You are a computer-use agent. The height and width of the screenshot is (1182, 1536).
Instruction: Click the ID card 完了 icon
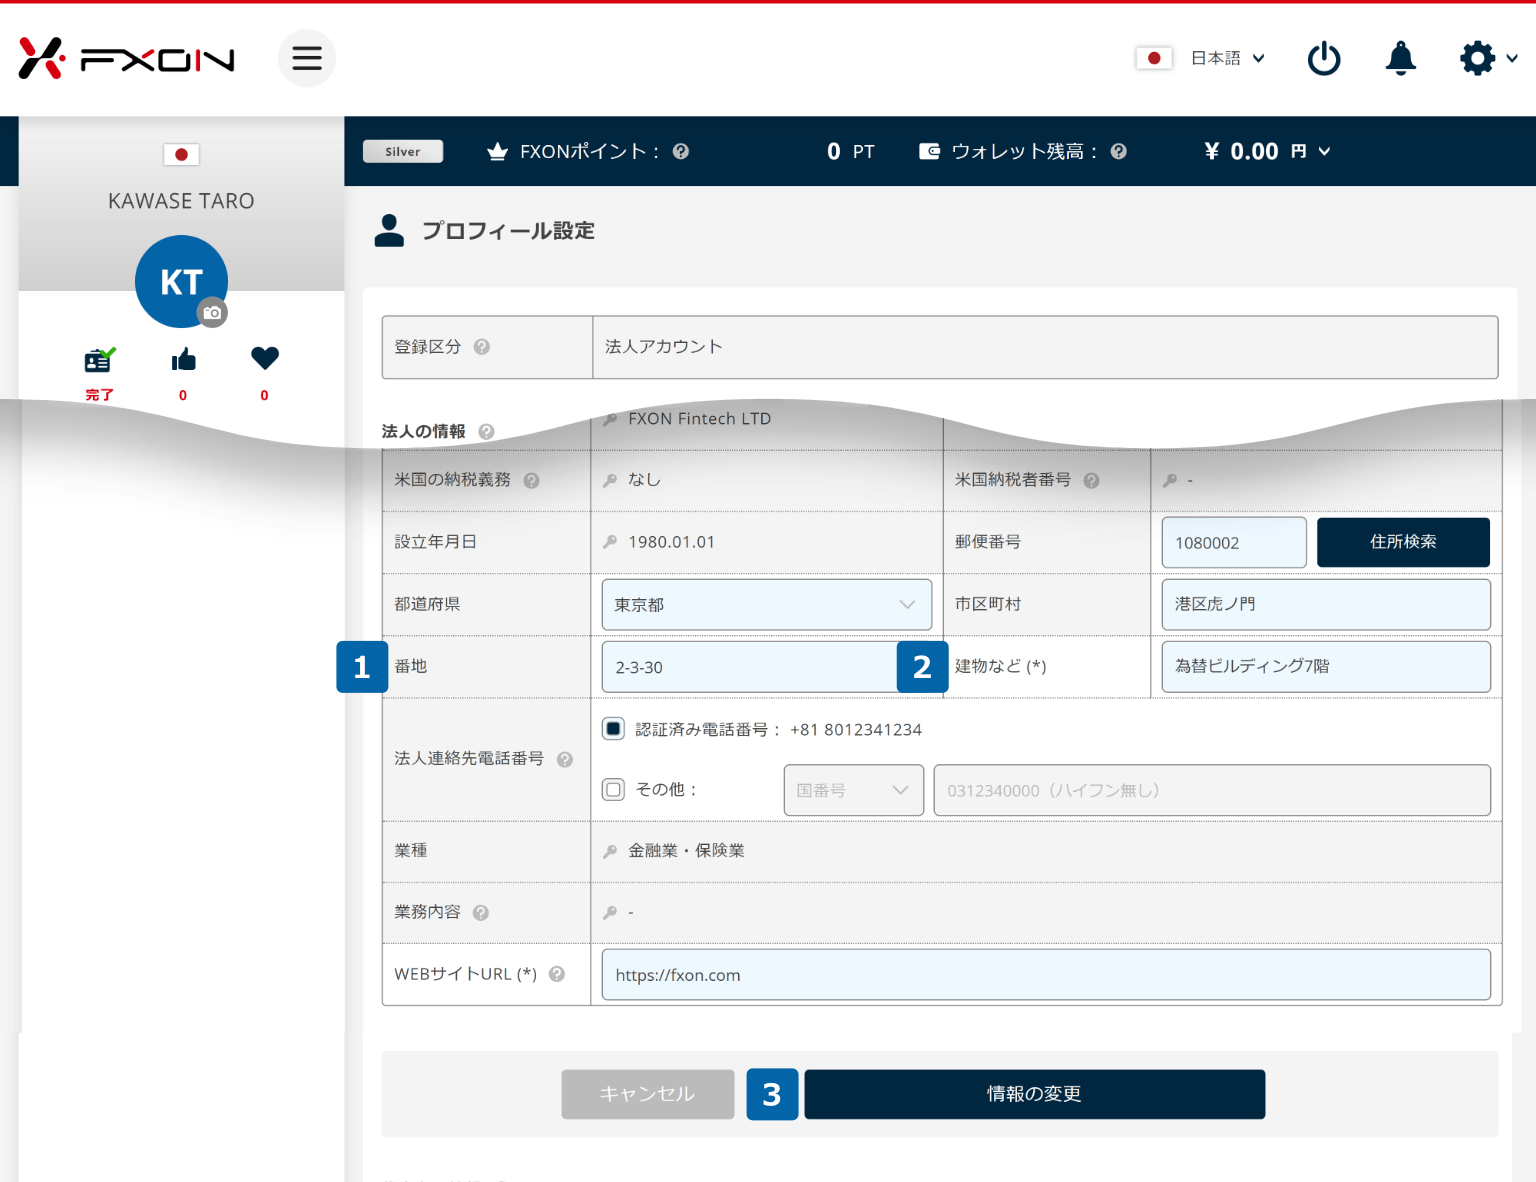(x=99, y=360)
